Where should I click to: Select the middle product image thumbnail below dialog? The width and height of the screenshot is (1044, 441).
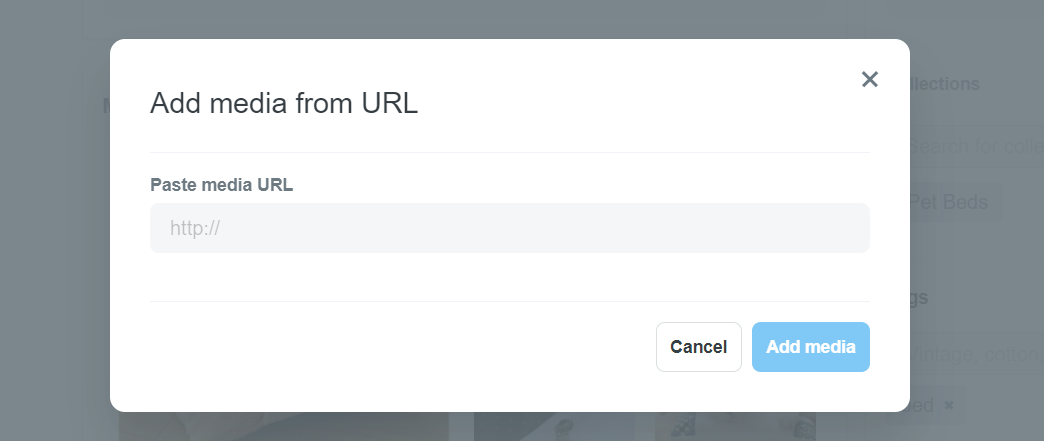pyautogui.click(x=555, y=426)
